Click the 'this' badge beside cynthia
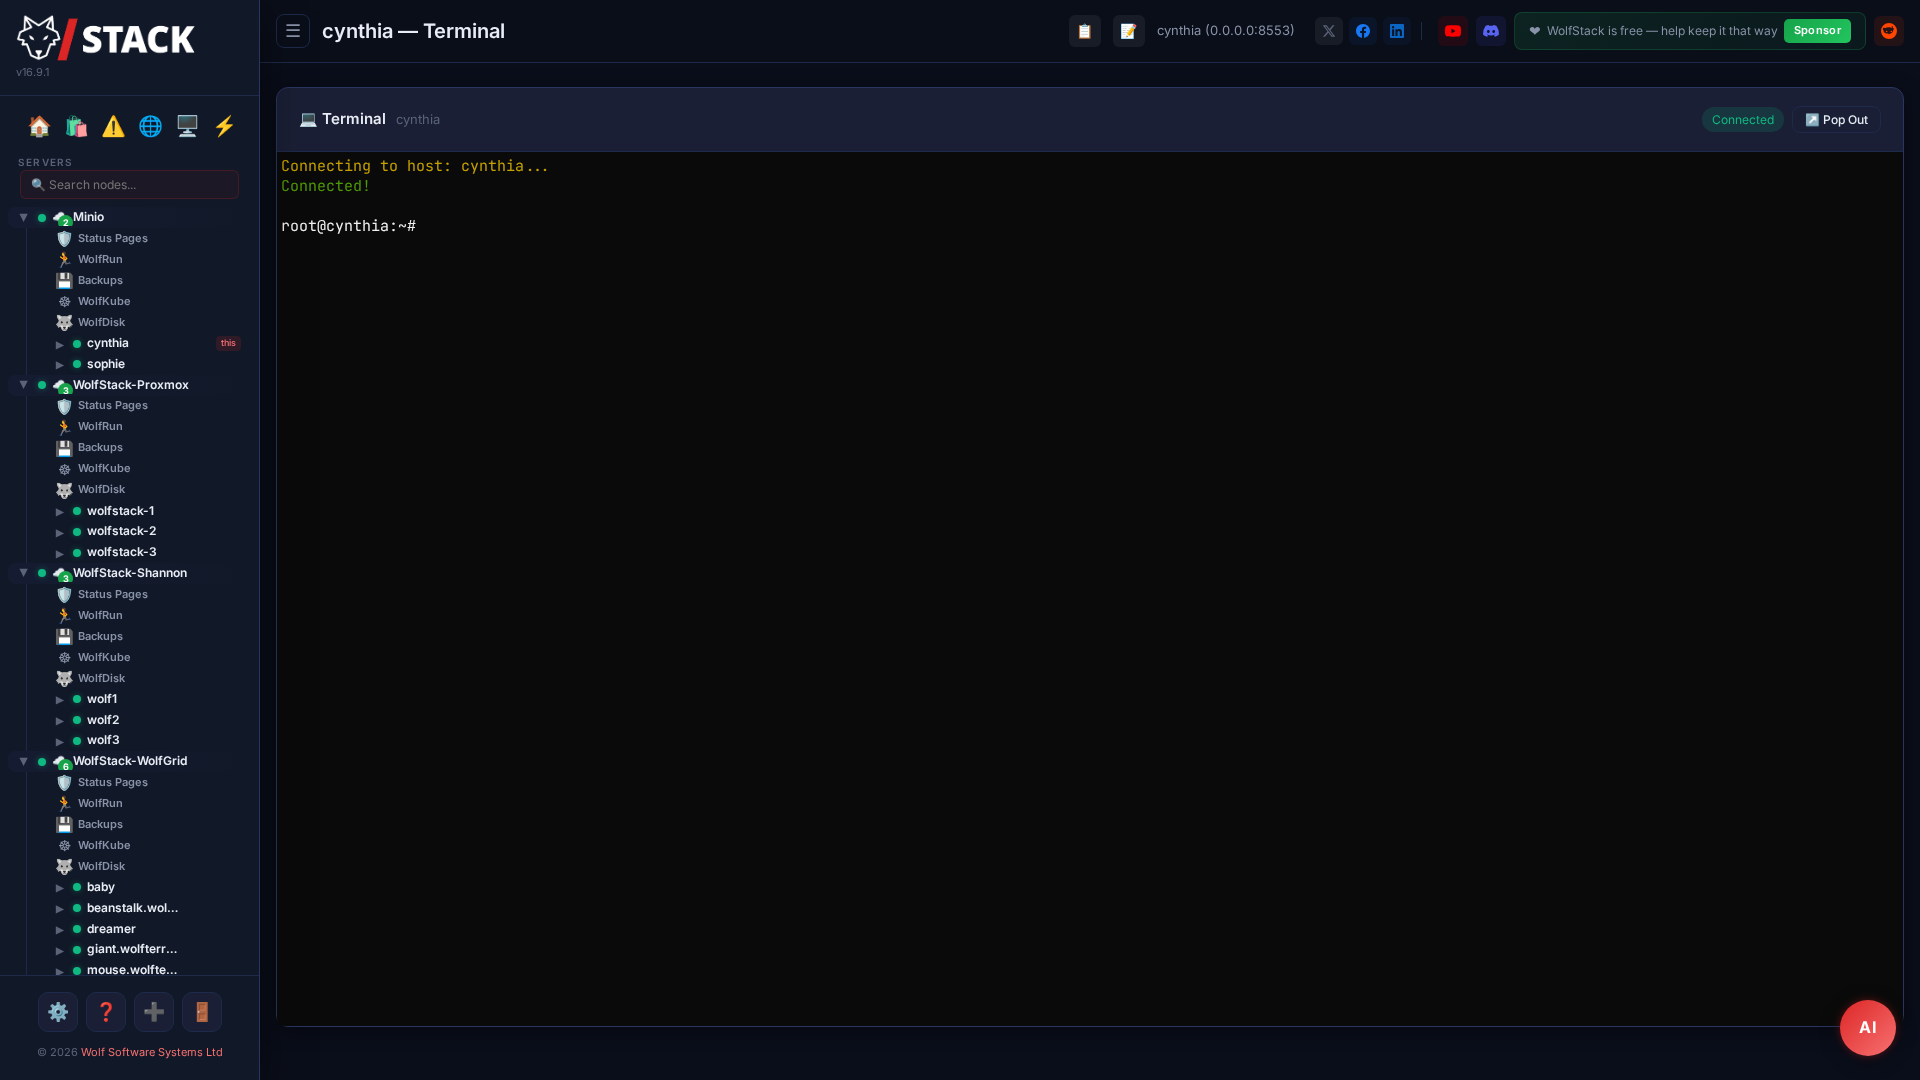Screen dimensions: 1920x1080 click(x=228, y=343)
